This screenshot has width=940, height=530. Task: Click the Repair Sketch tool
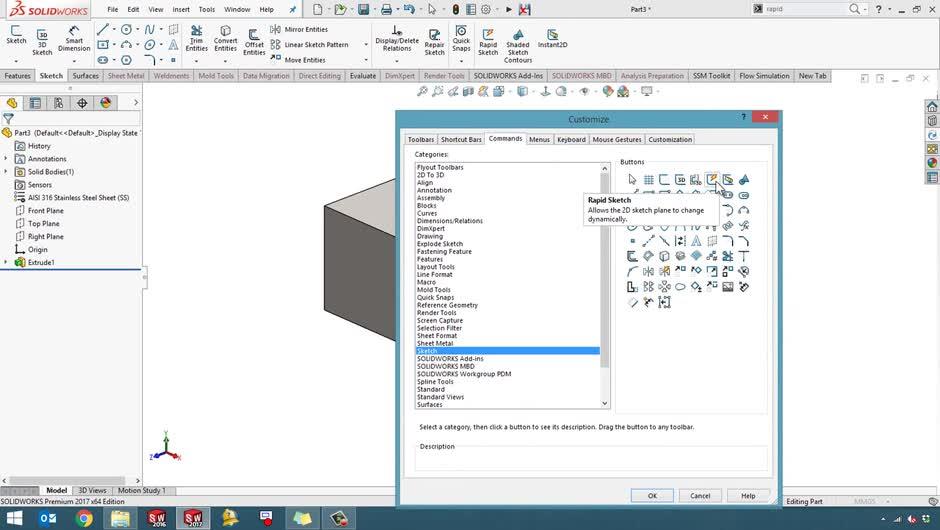[x=435, y=40]
